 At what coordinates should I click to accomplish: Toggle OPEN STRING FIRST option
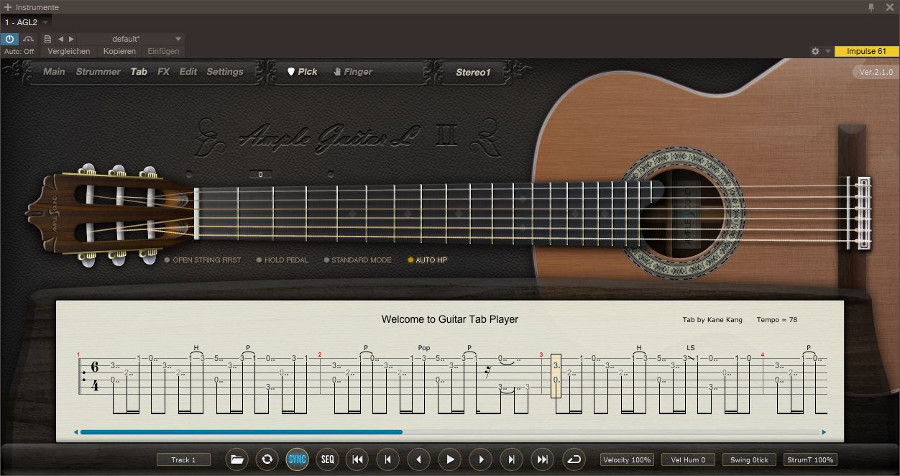pos(203,260)
